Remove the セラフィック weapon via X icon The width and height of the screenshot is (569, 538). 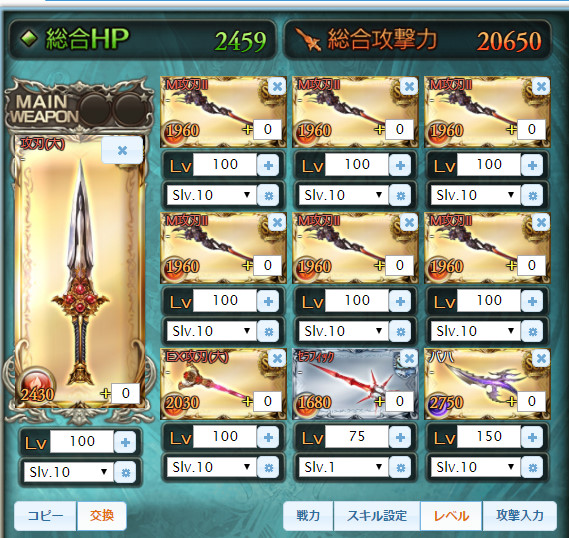[409, 359]
